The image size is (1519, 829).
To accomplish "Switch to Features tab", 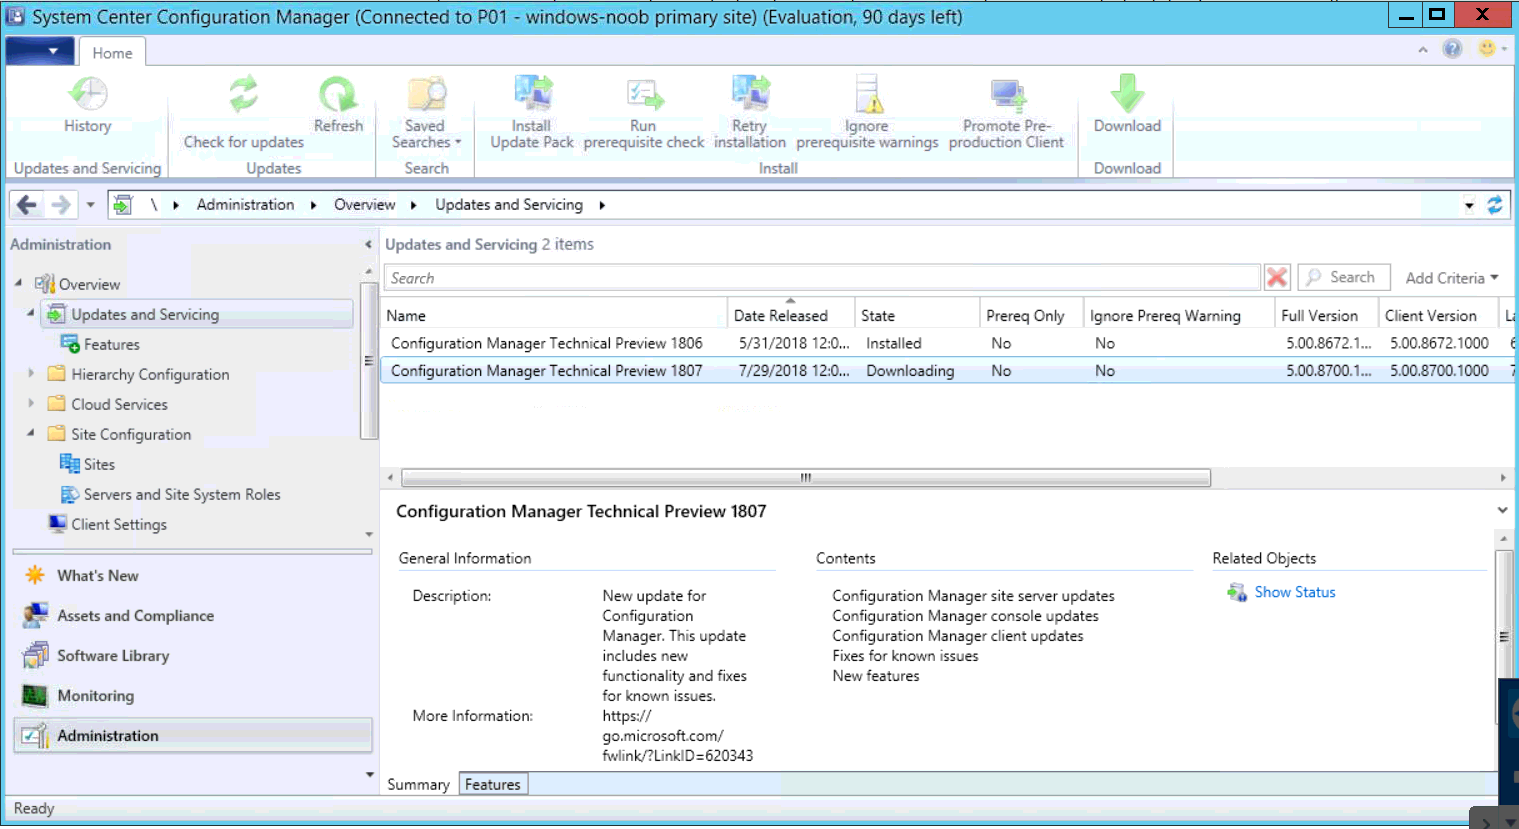I will click(493, 784).
